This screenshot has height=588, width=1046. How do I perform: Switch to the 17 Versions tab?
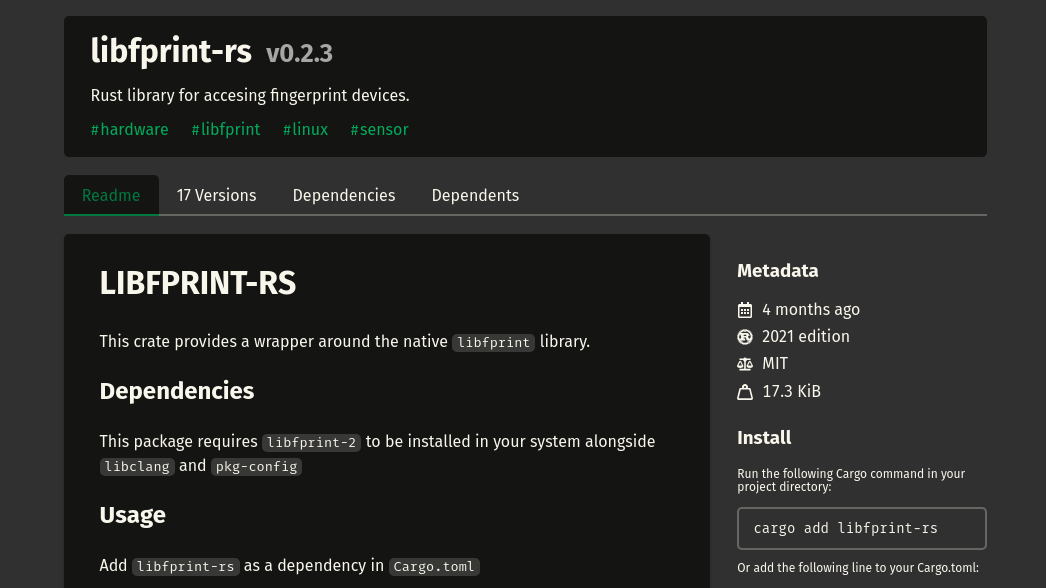click(216, 195)
